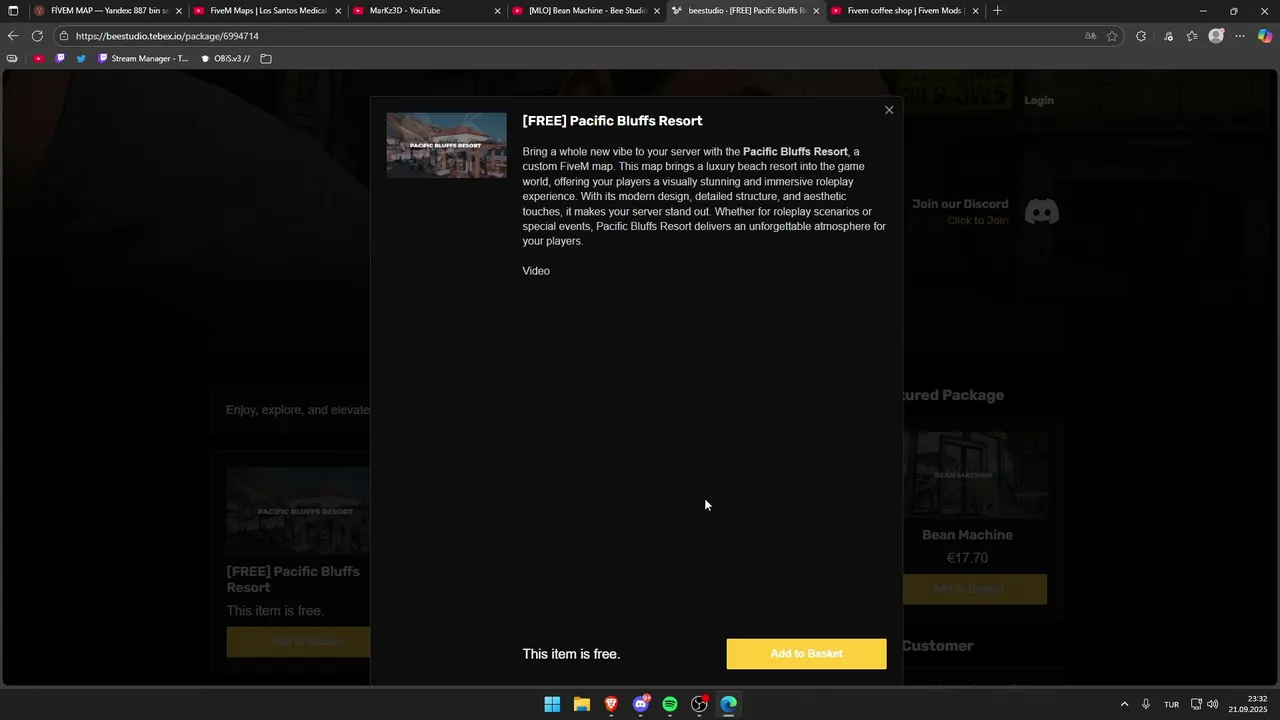Show hidden system tray icons
Image resolution: width=1280 pixels, height=720 pixels.
pos(1124,704)
